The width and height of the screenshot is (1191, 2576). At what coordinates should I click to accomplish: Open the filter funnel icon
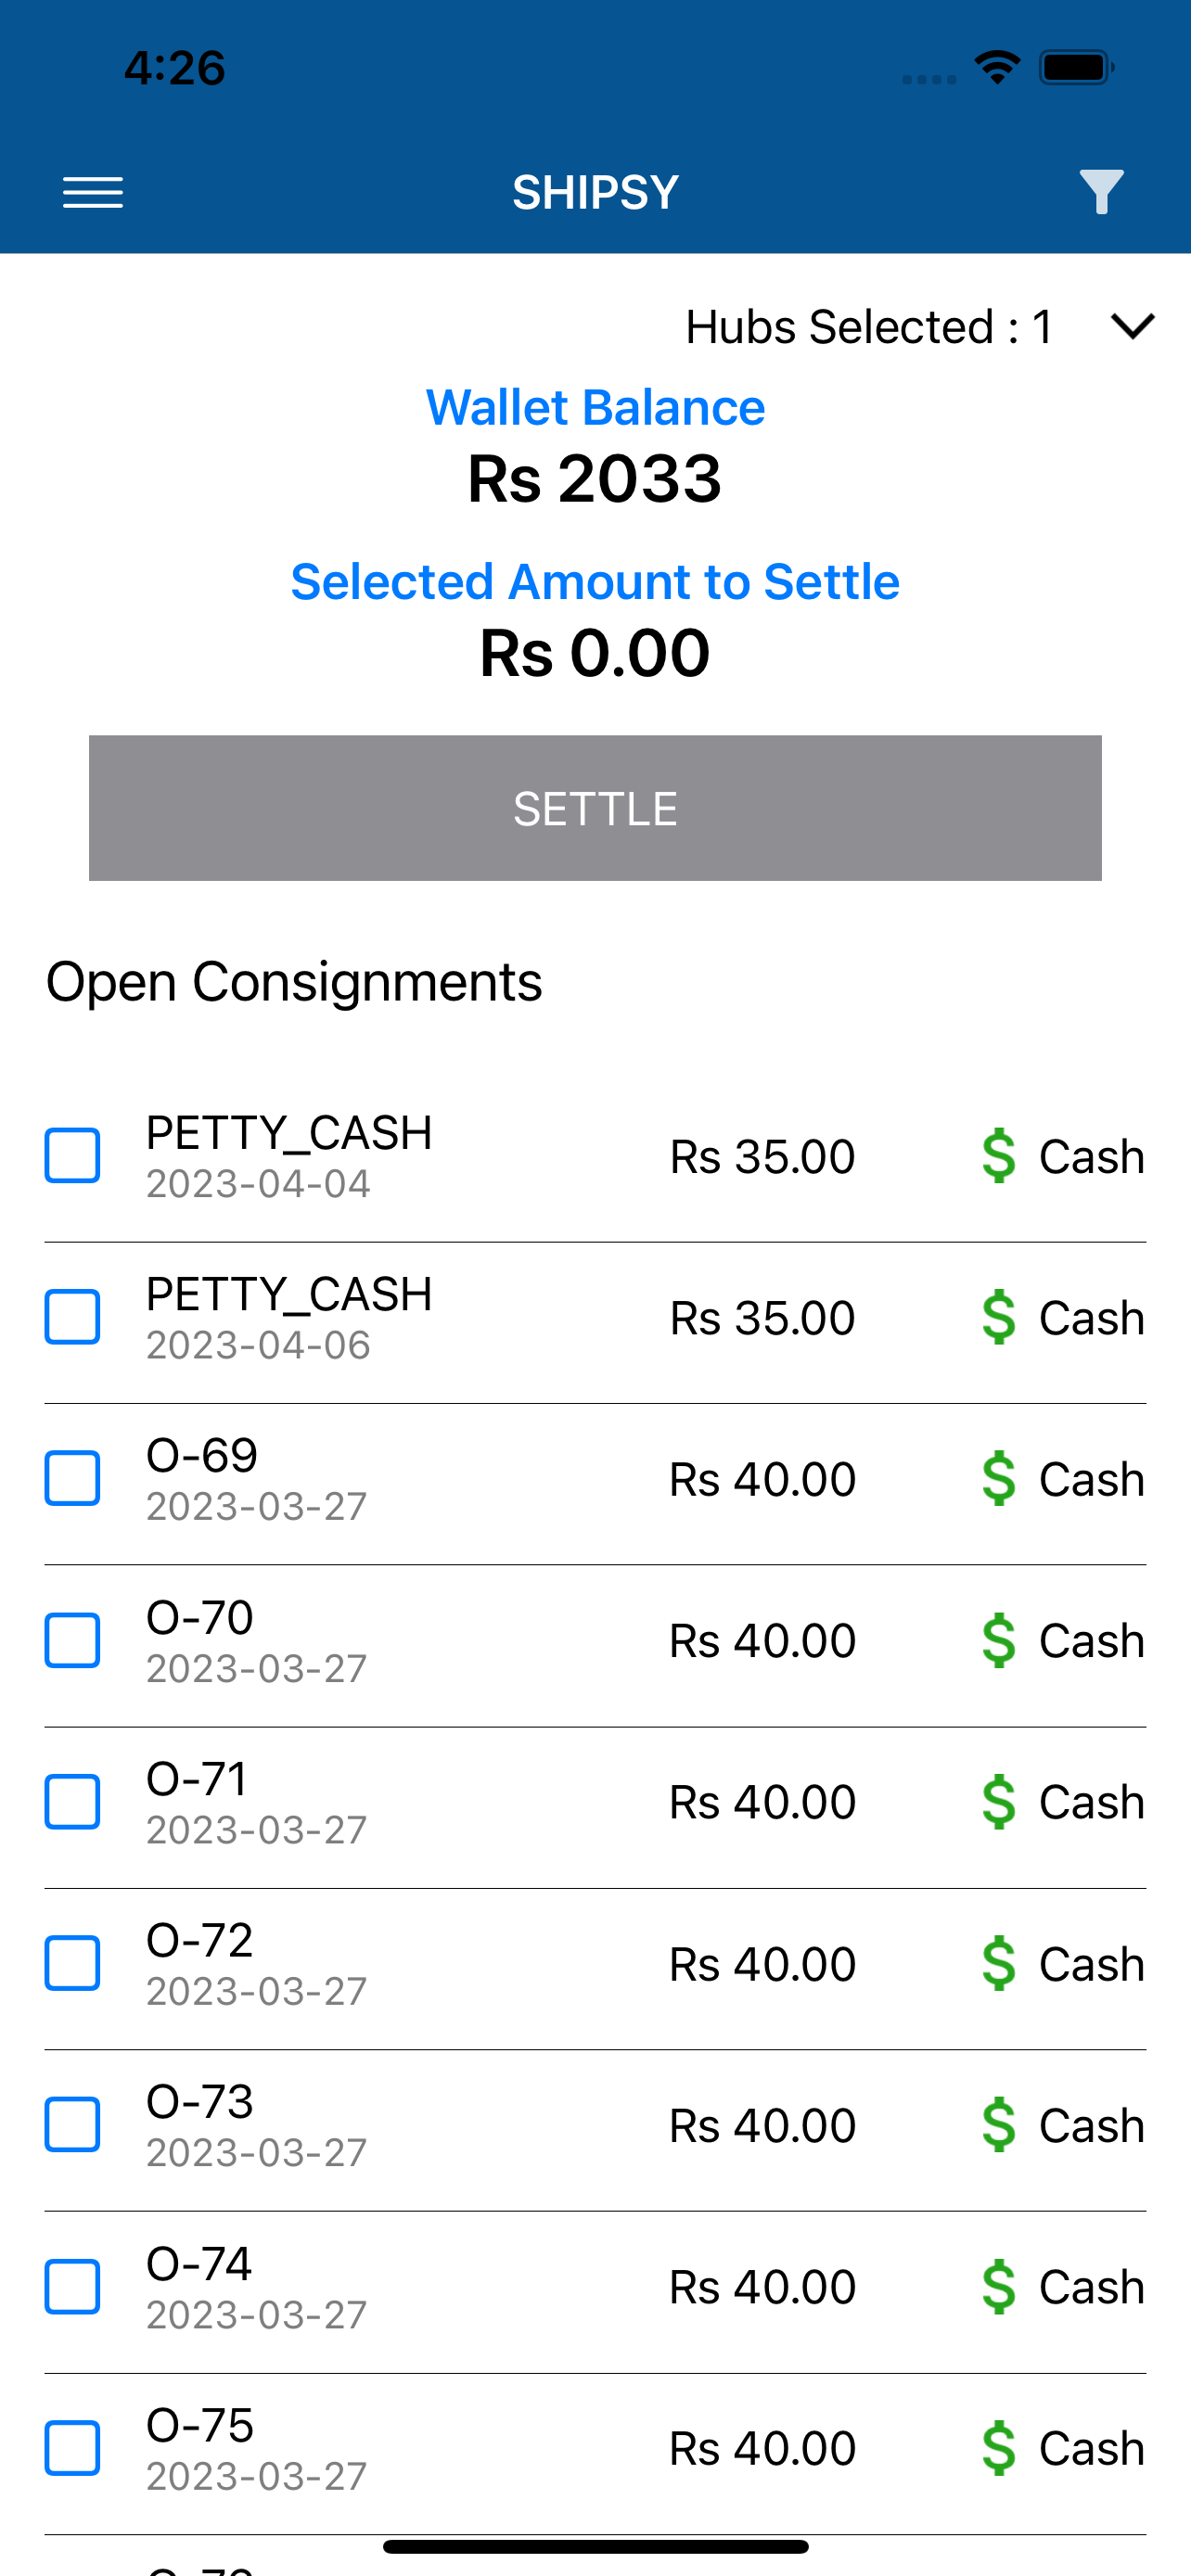coord(1101,192)
